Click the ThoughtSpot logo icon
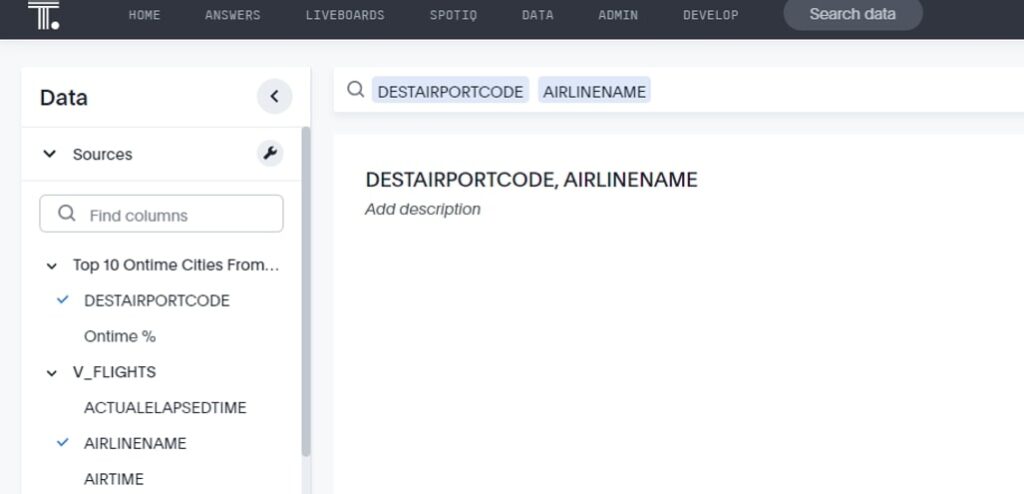 [x=43, y=15]
